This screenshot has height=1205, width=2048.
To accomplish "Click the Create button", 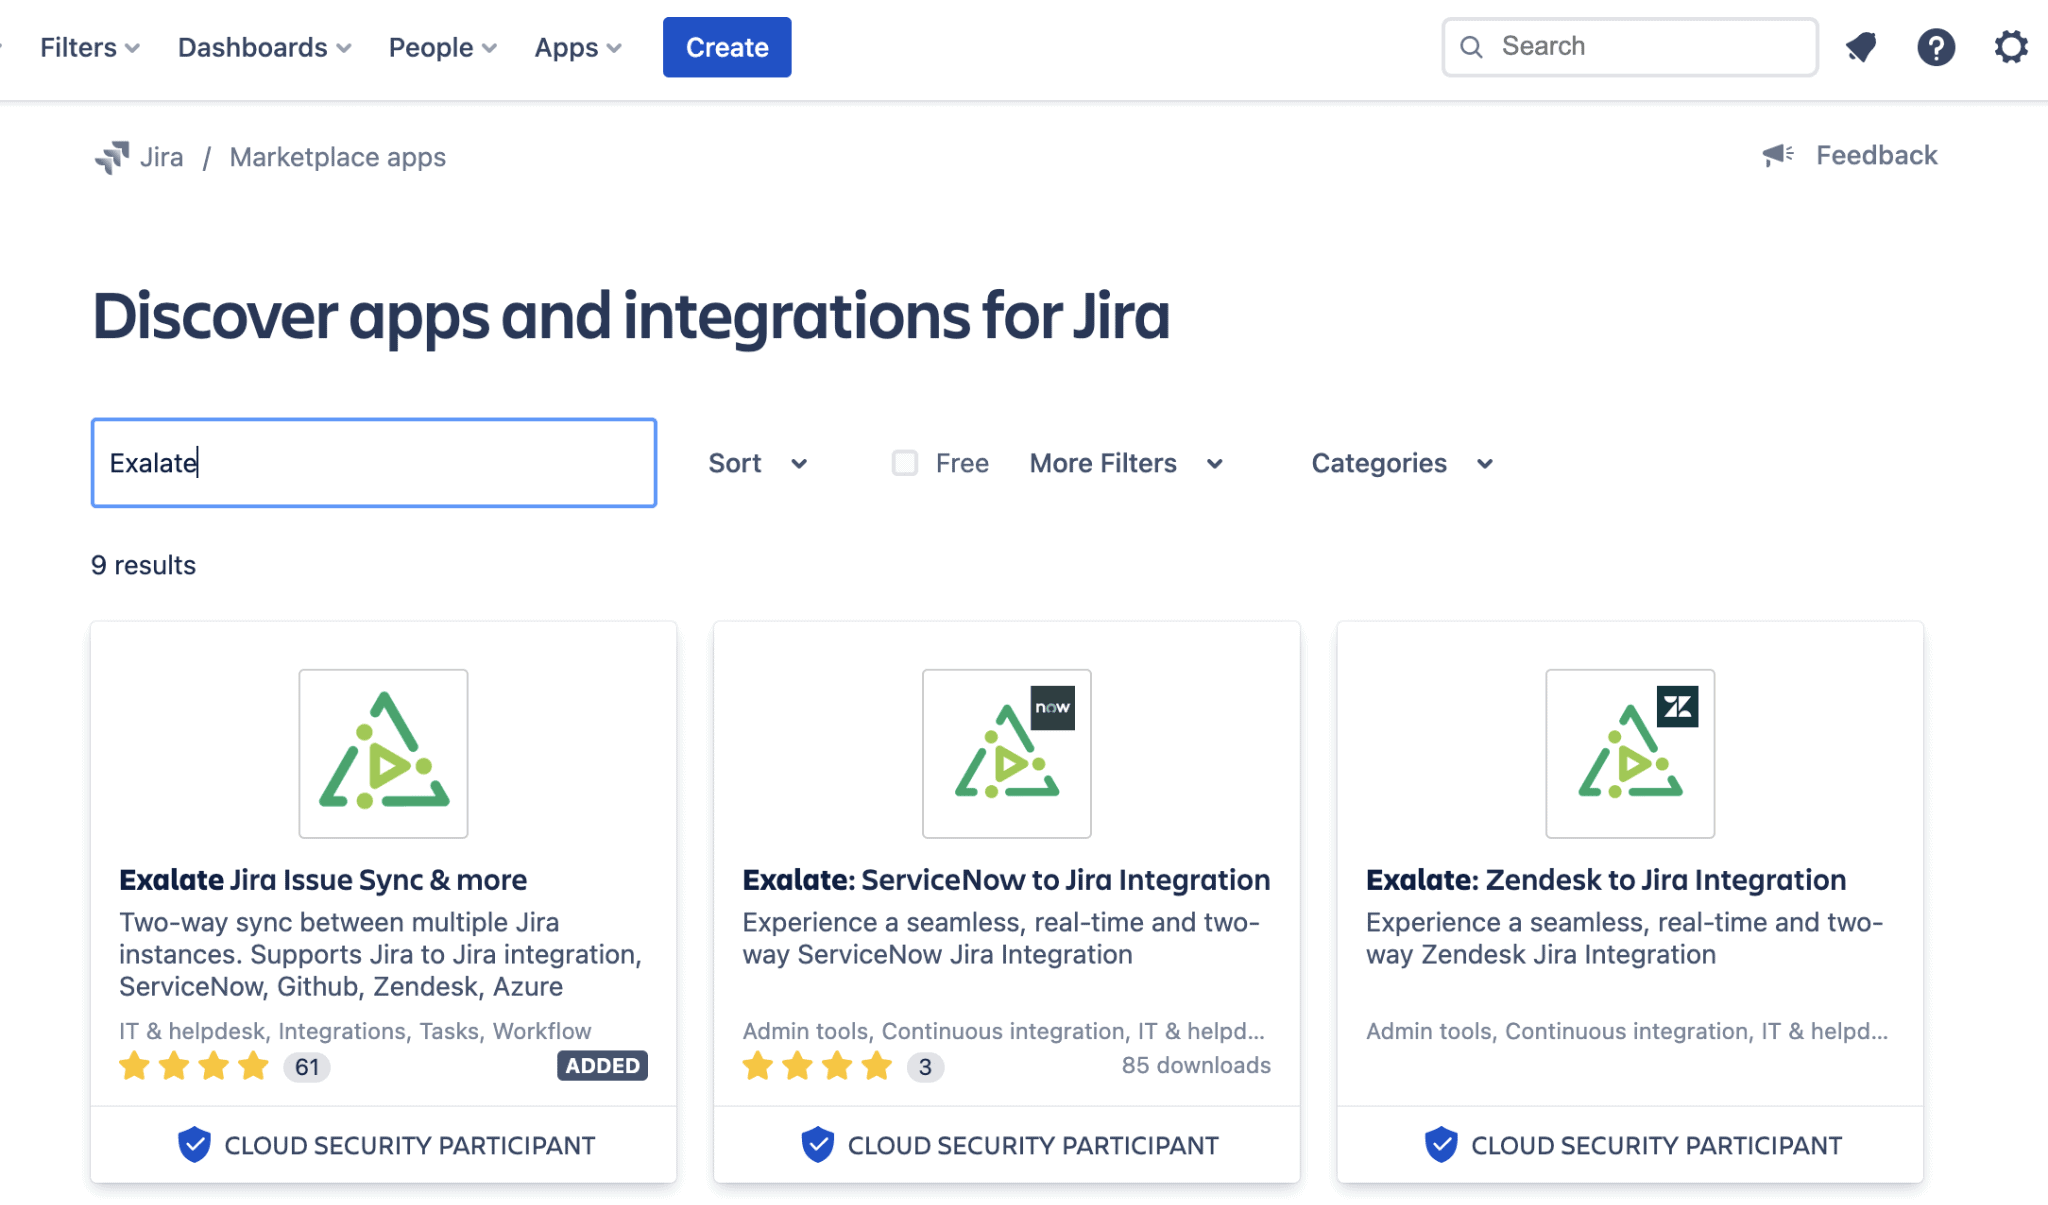I will click(x=727, y=47).
